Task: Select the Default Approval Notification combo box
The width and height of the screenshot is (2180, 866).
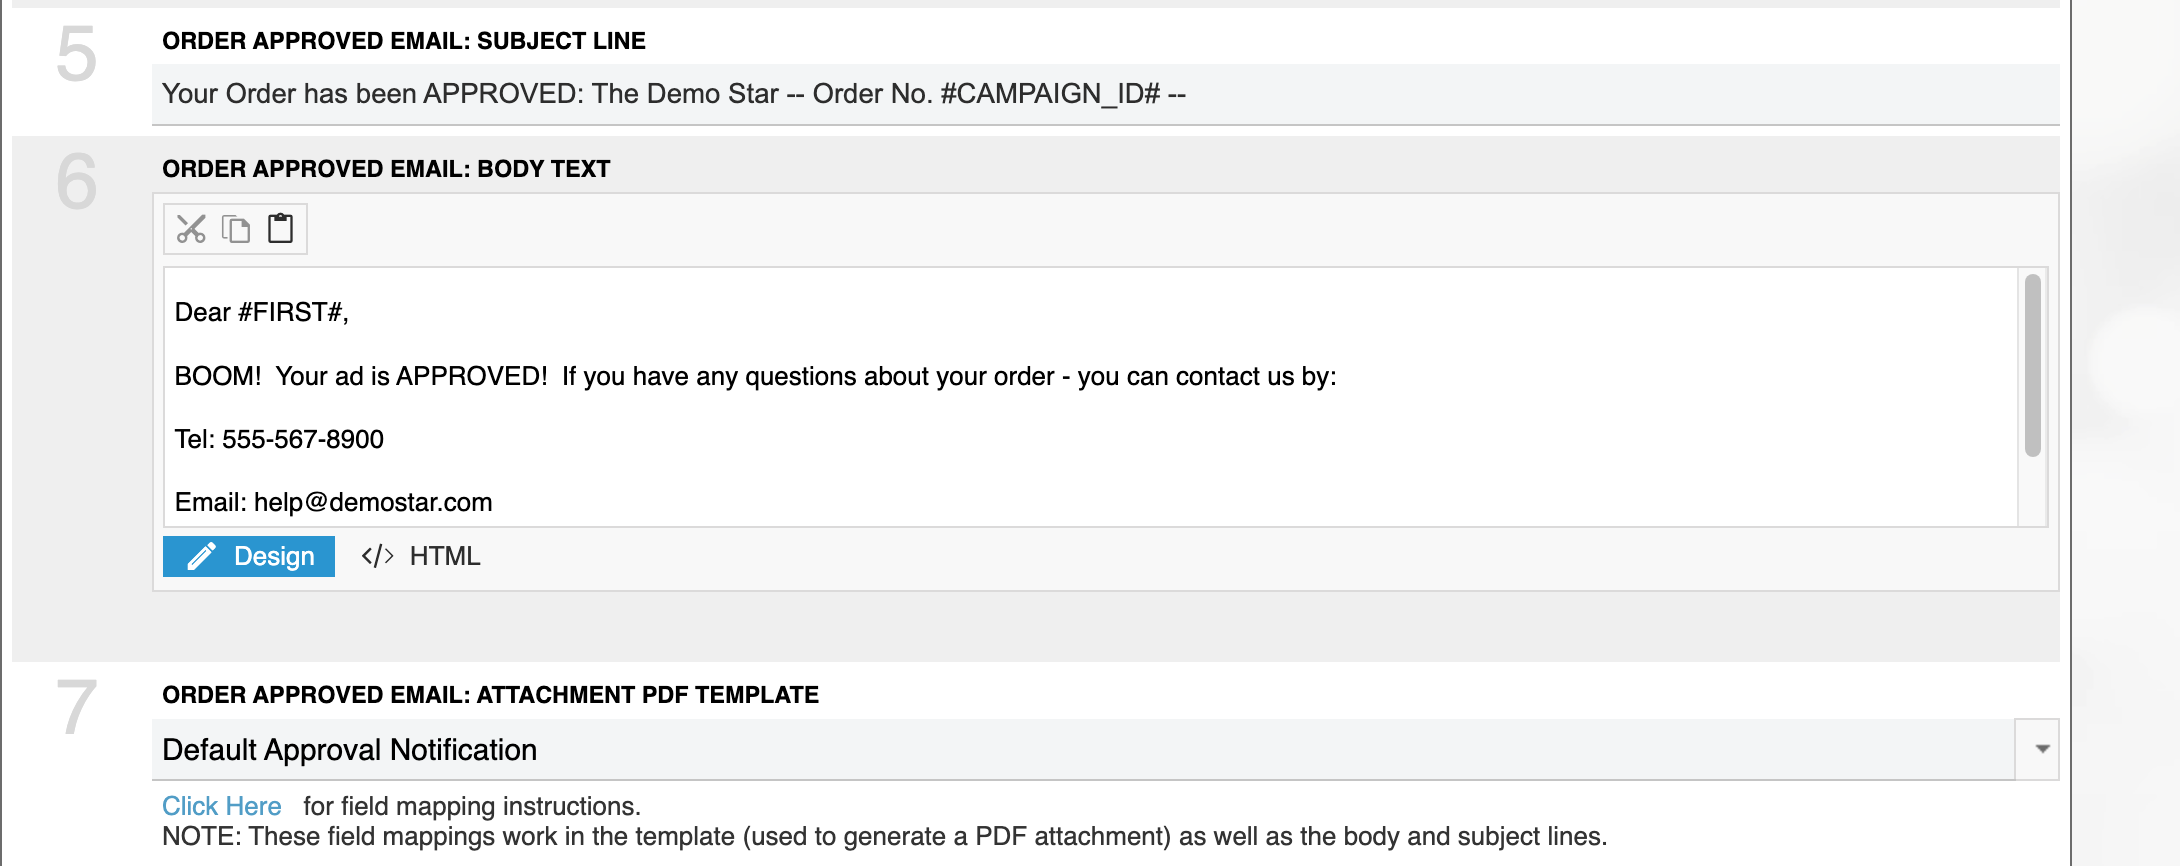Action: coord(1080,750)
